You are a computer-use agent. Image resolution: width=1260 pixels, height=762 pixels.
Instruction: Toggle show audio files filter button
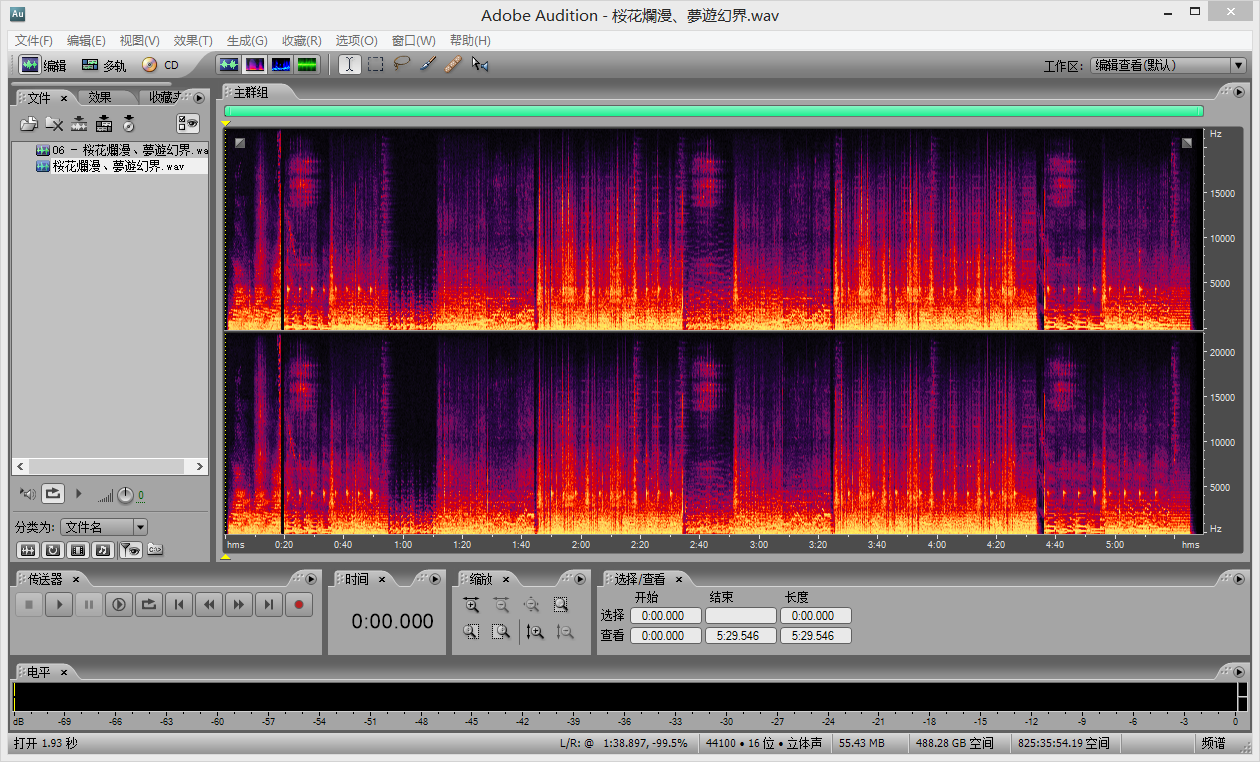(x=28, y=550)
